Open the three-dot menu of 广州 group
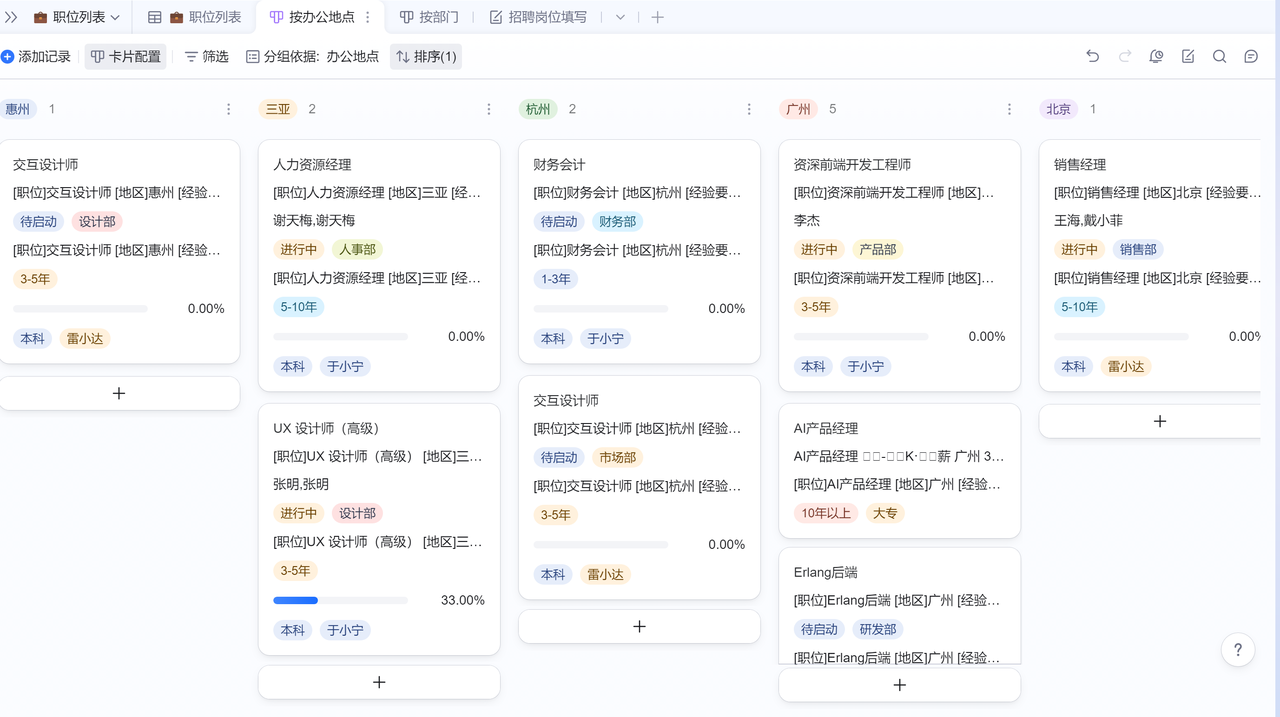The height and width of the screenshot is (717, 1280). [x=1009, y=109]
